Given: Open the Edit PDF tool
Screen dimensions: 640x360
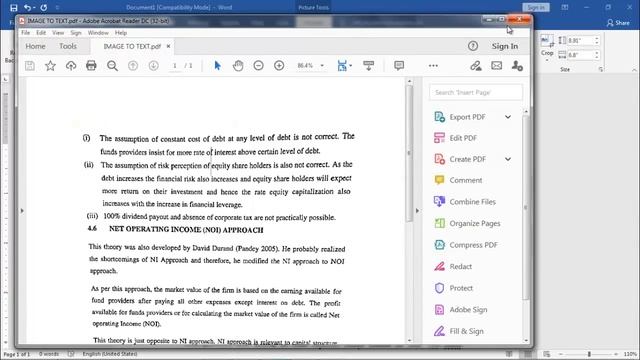Looking at the screenshot, I should 463,138.
